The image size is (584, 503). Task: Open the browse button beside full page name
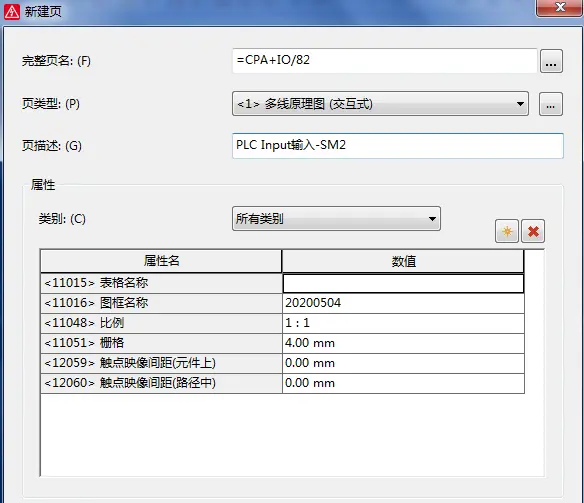pos(551,61)
